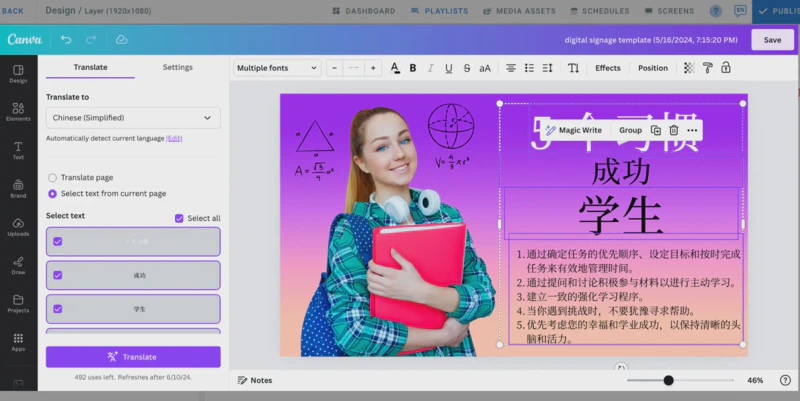The height and width of the screenshot is (401, 800).
Task: Open the Projects sidebar panel
Action: (x=18, y=304)
